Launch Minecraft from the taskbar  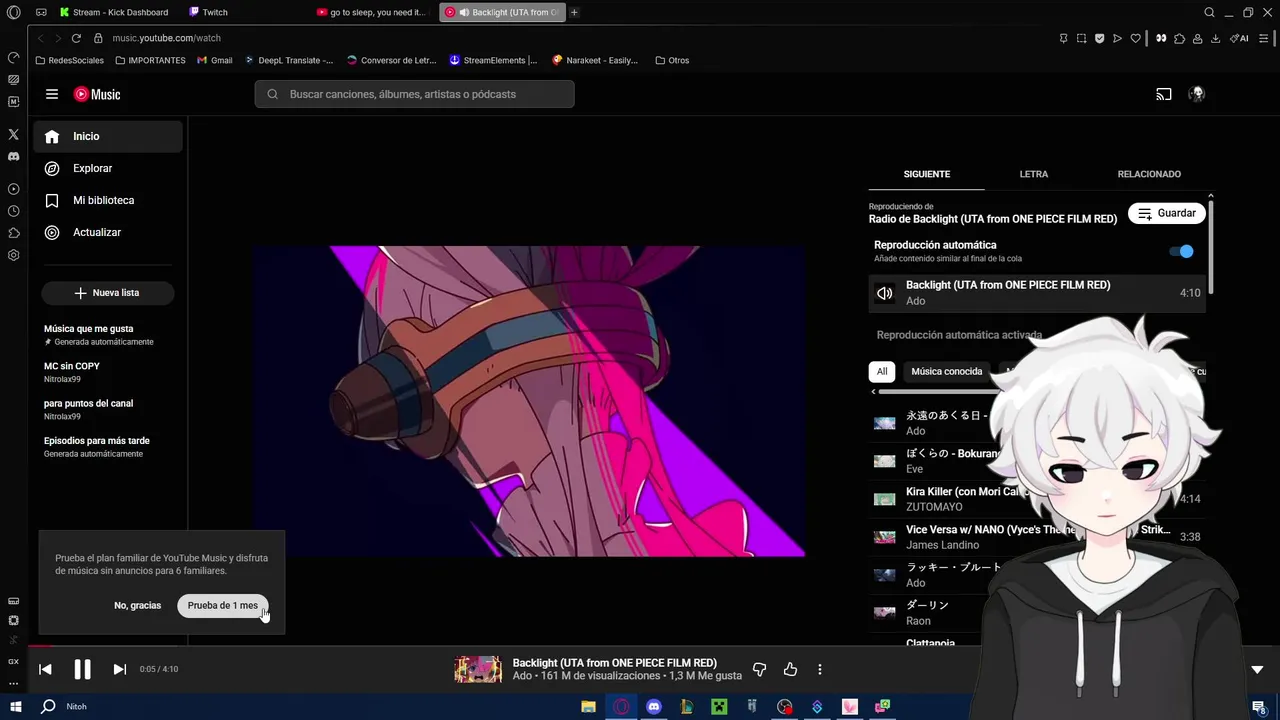tap(718, 706)
